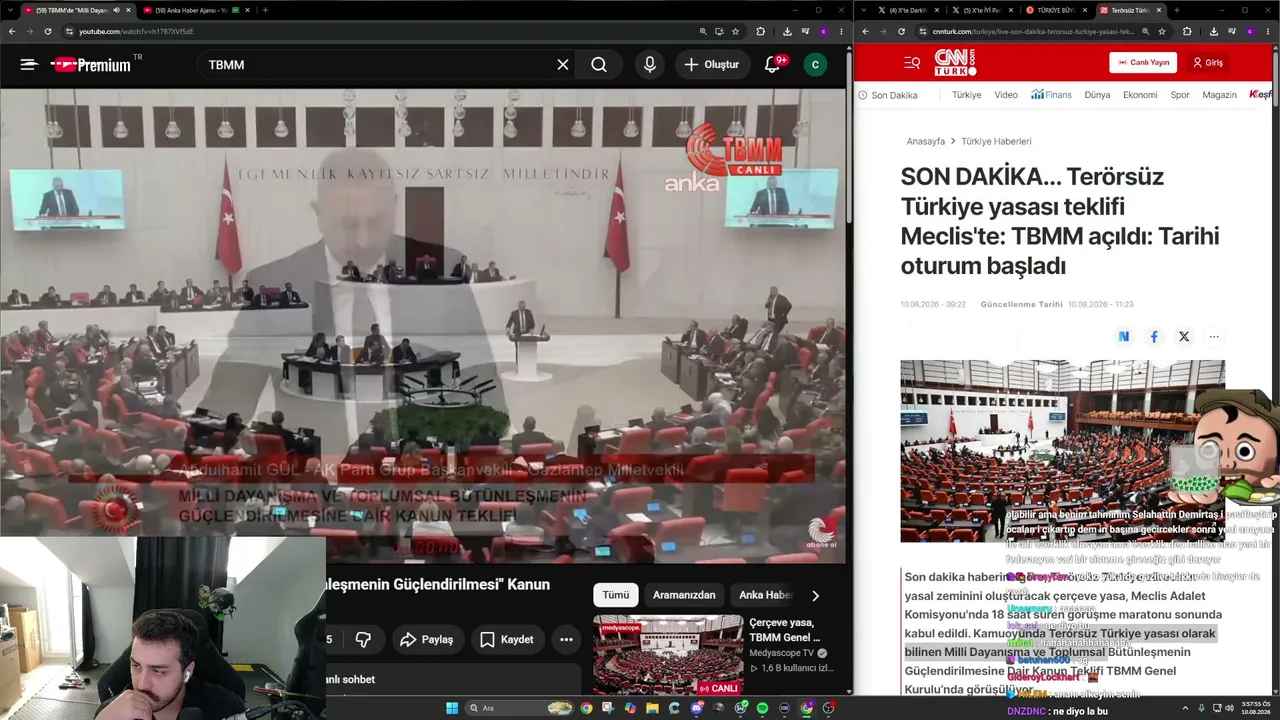The width and height of the screenshot is (1280, 720).
Task: Bookmark the CNN Türk page with star
Action: click(1162, 31)
